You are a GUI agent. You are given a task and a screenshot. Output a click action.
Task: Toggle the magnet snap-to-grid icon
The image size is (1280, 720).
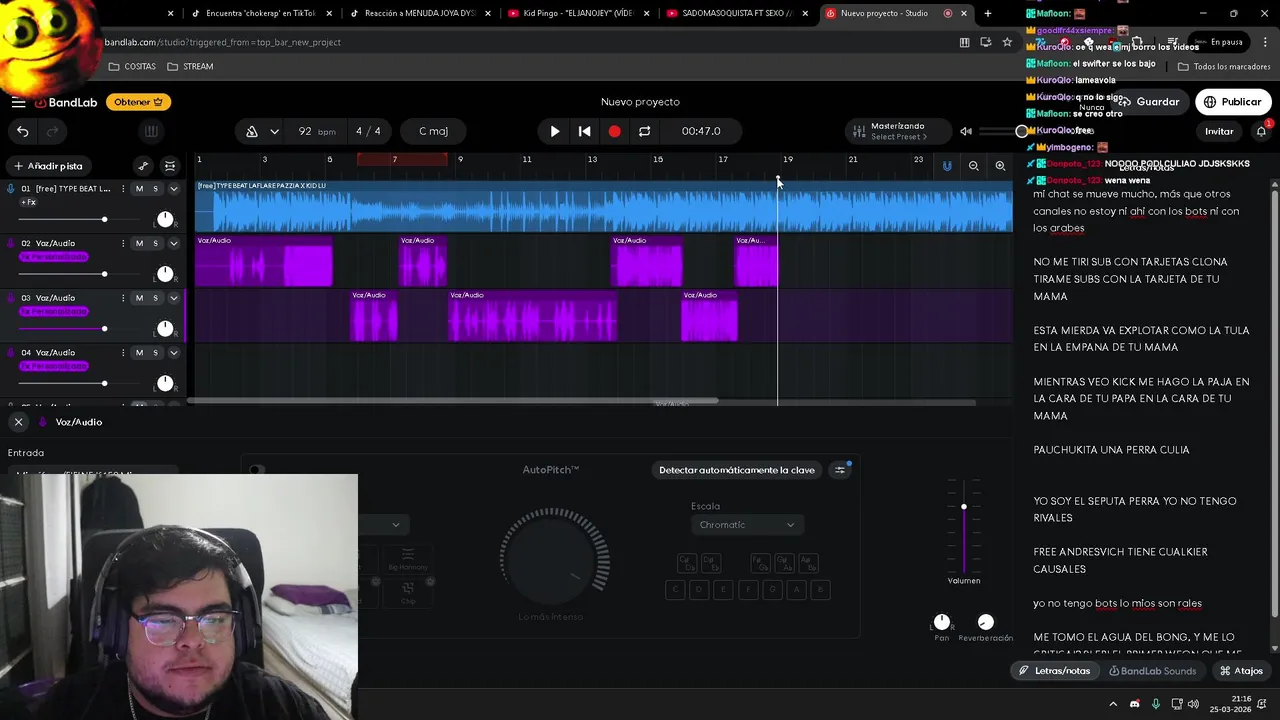click(947, 166)
